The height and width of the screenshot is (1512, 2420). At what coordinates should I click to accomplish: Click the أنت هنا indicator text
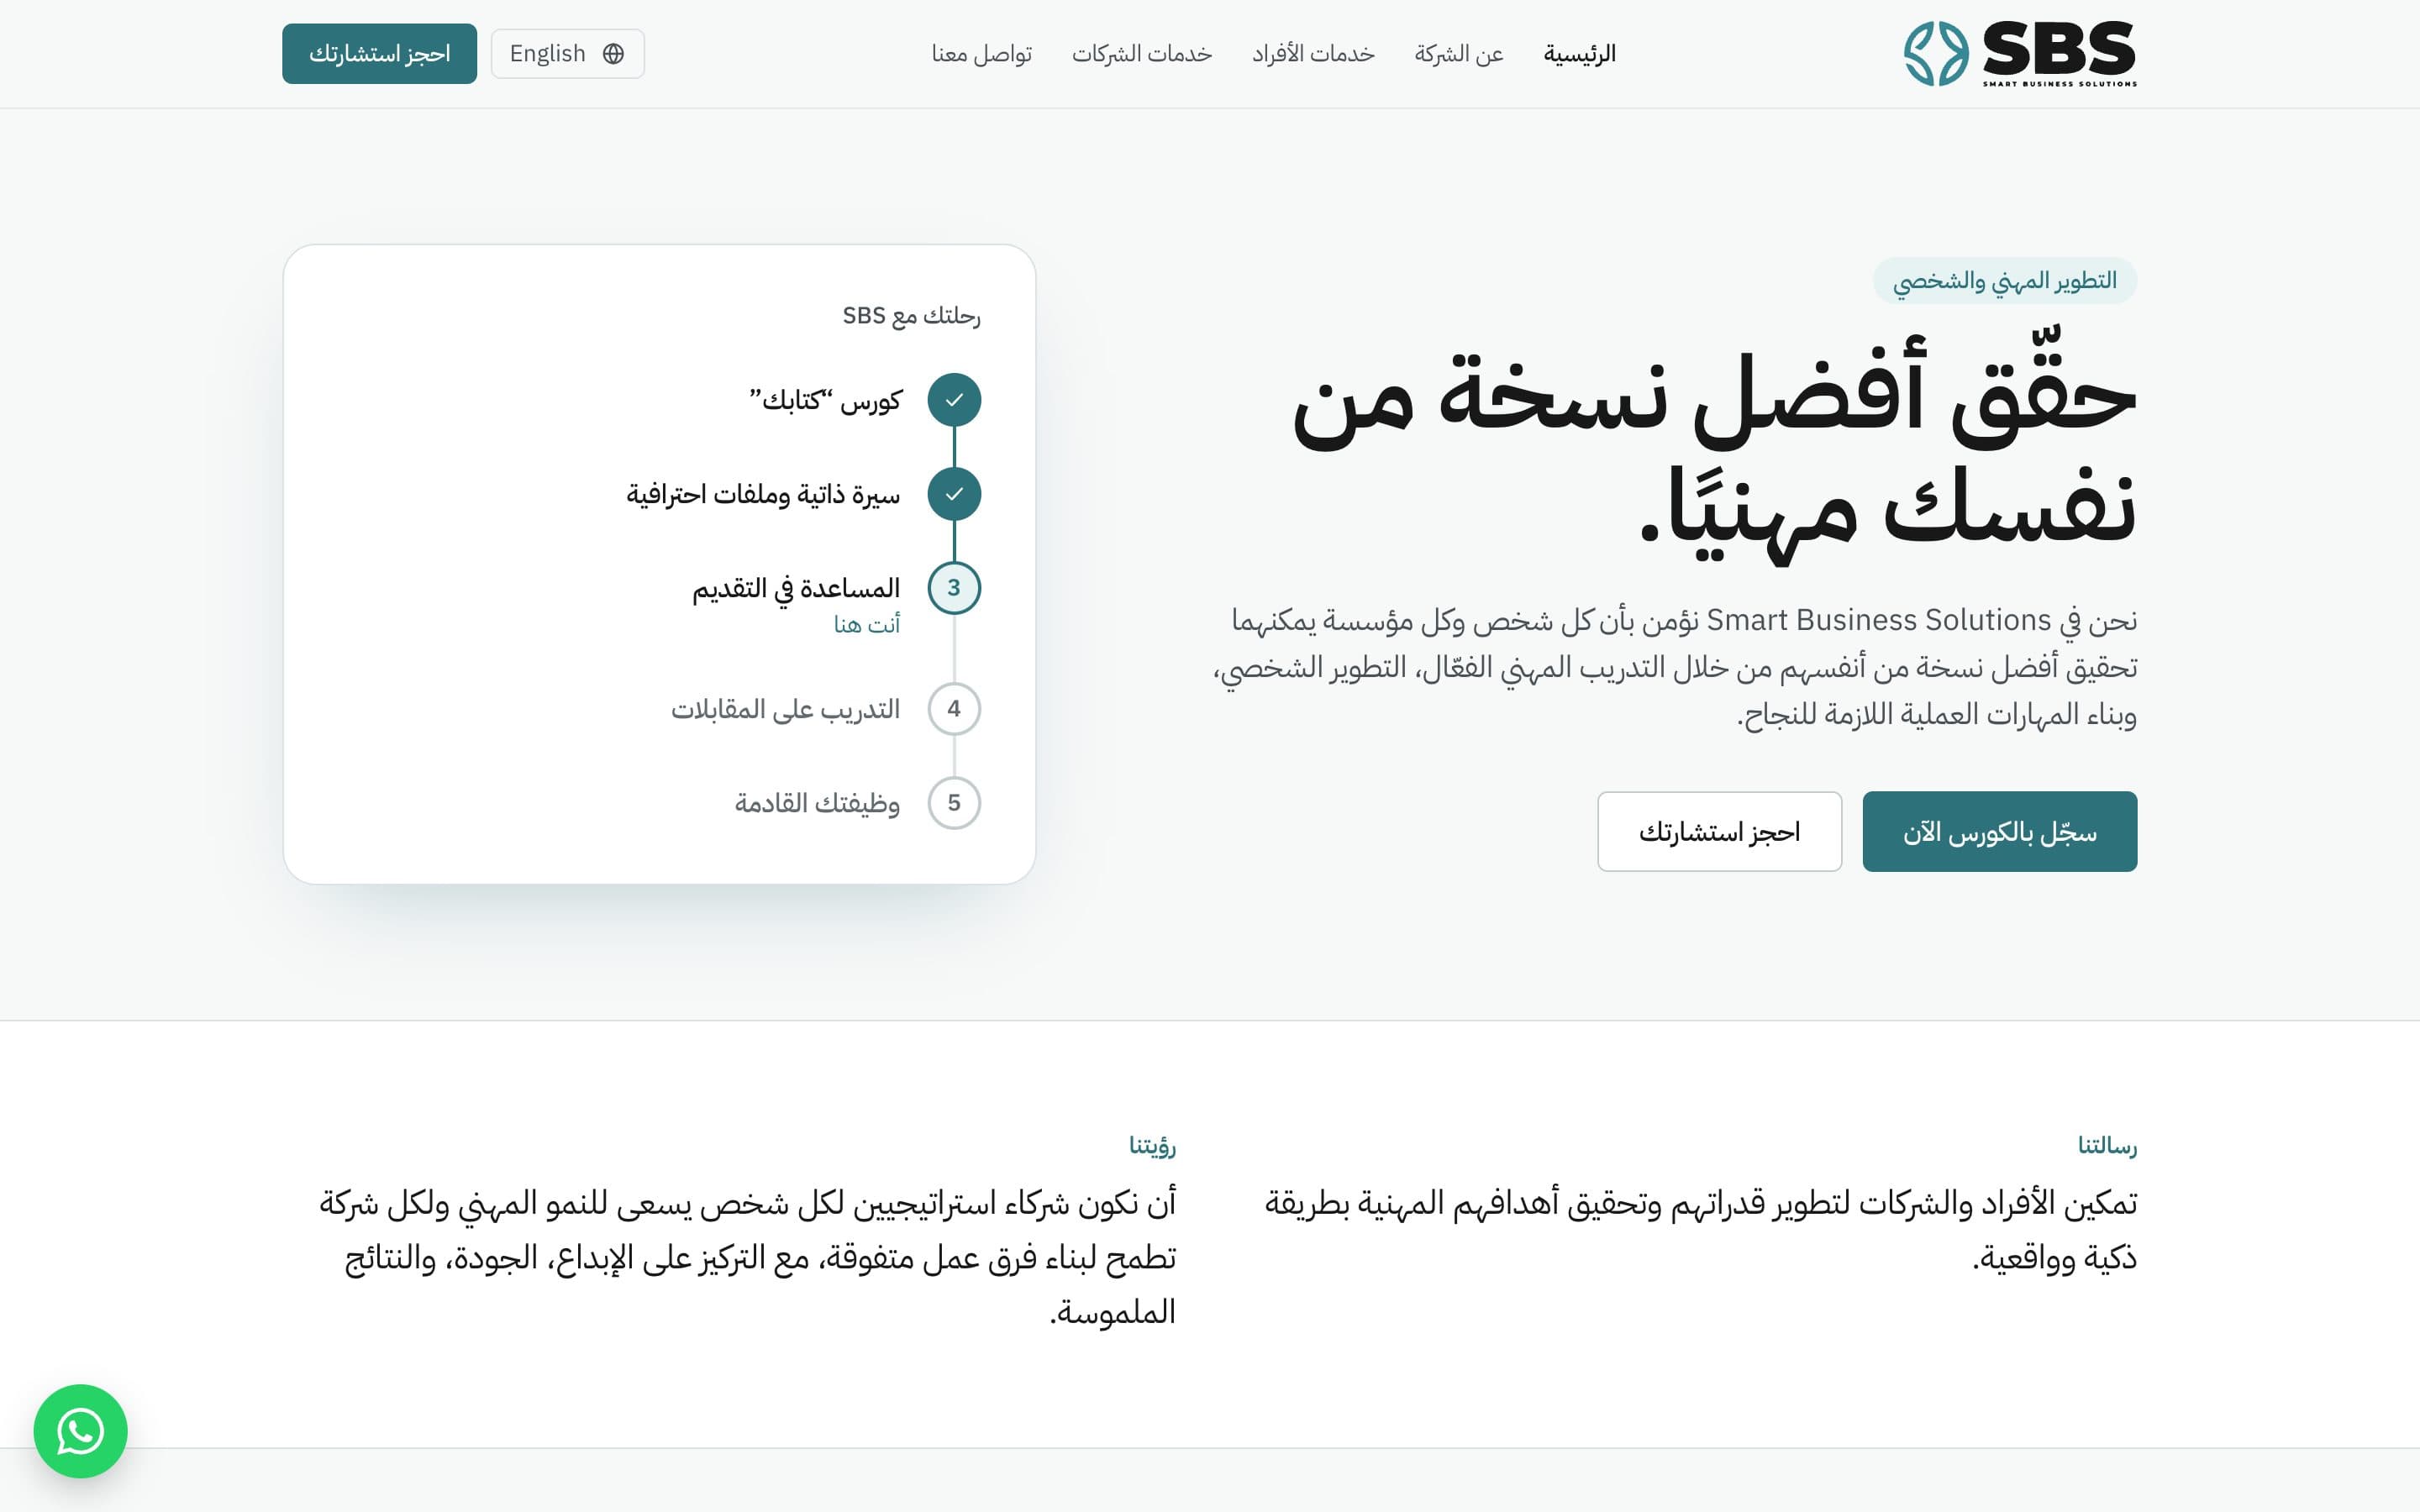(867, 625)
